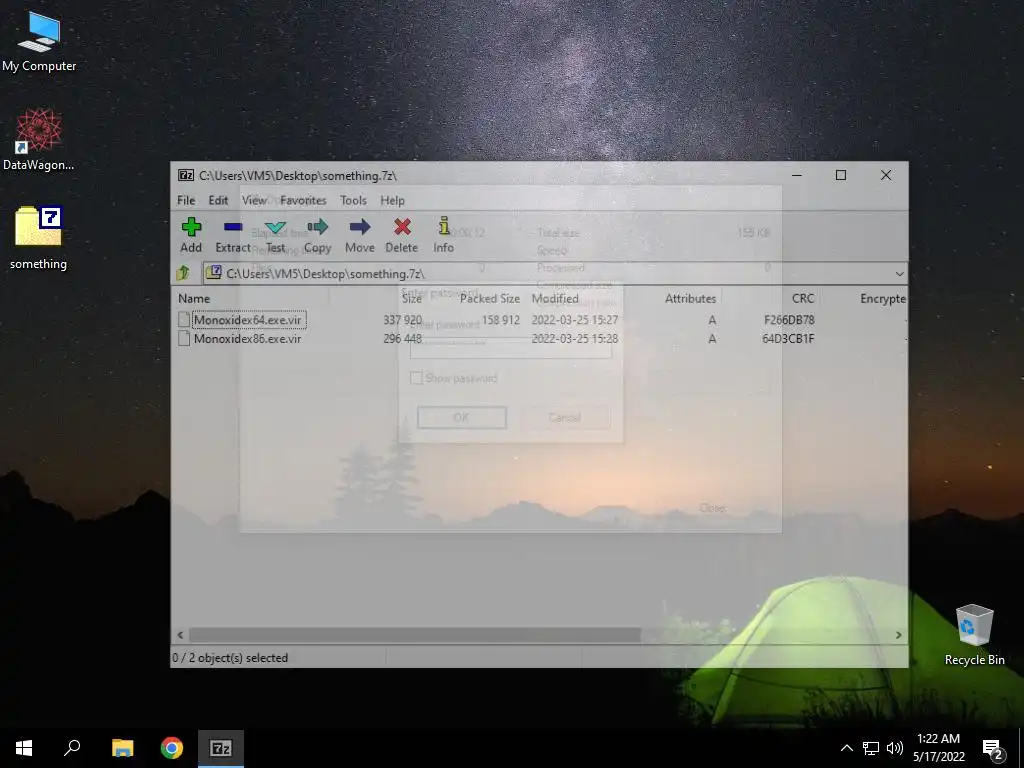The height and width of the screenshot is (768, 1024).
Task: Click the packed size 158 912
Action: (x=501, y=319)
